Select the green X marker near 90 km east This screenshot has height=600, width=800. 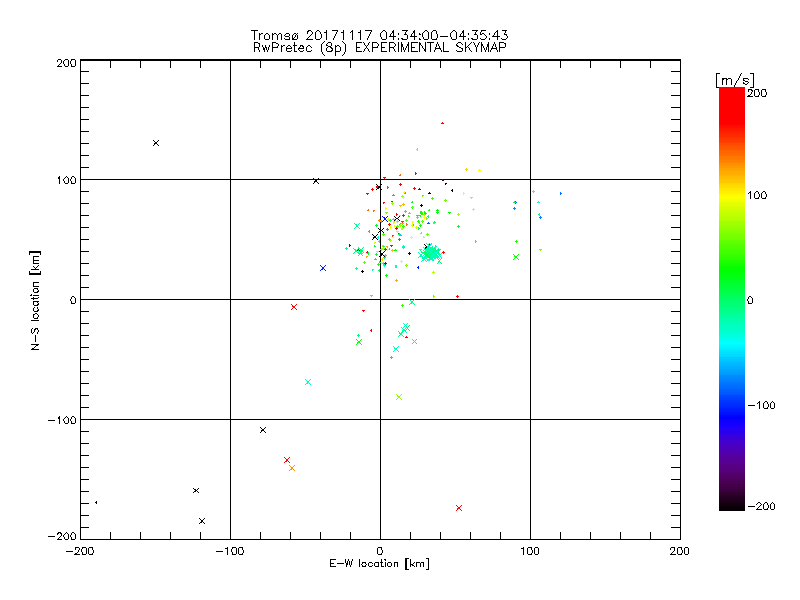516,257
